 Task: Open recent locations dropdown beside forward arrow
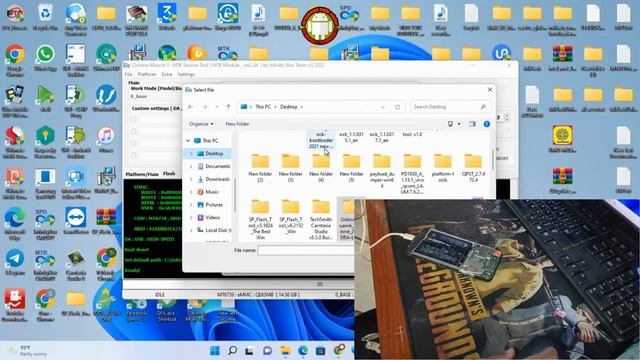[217, 107]
